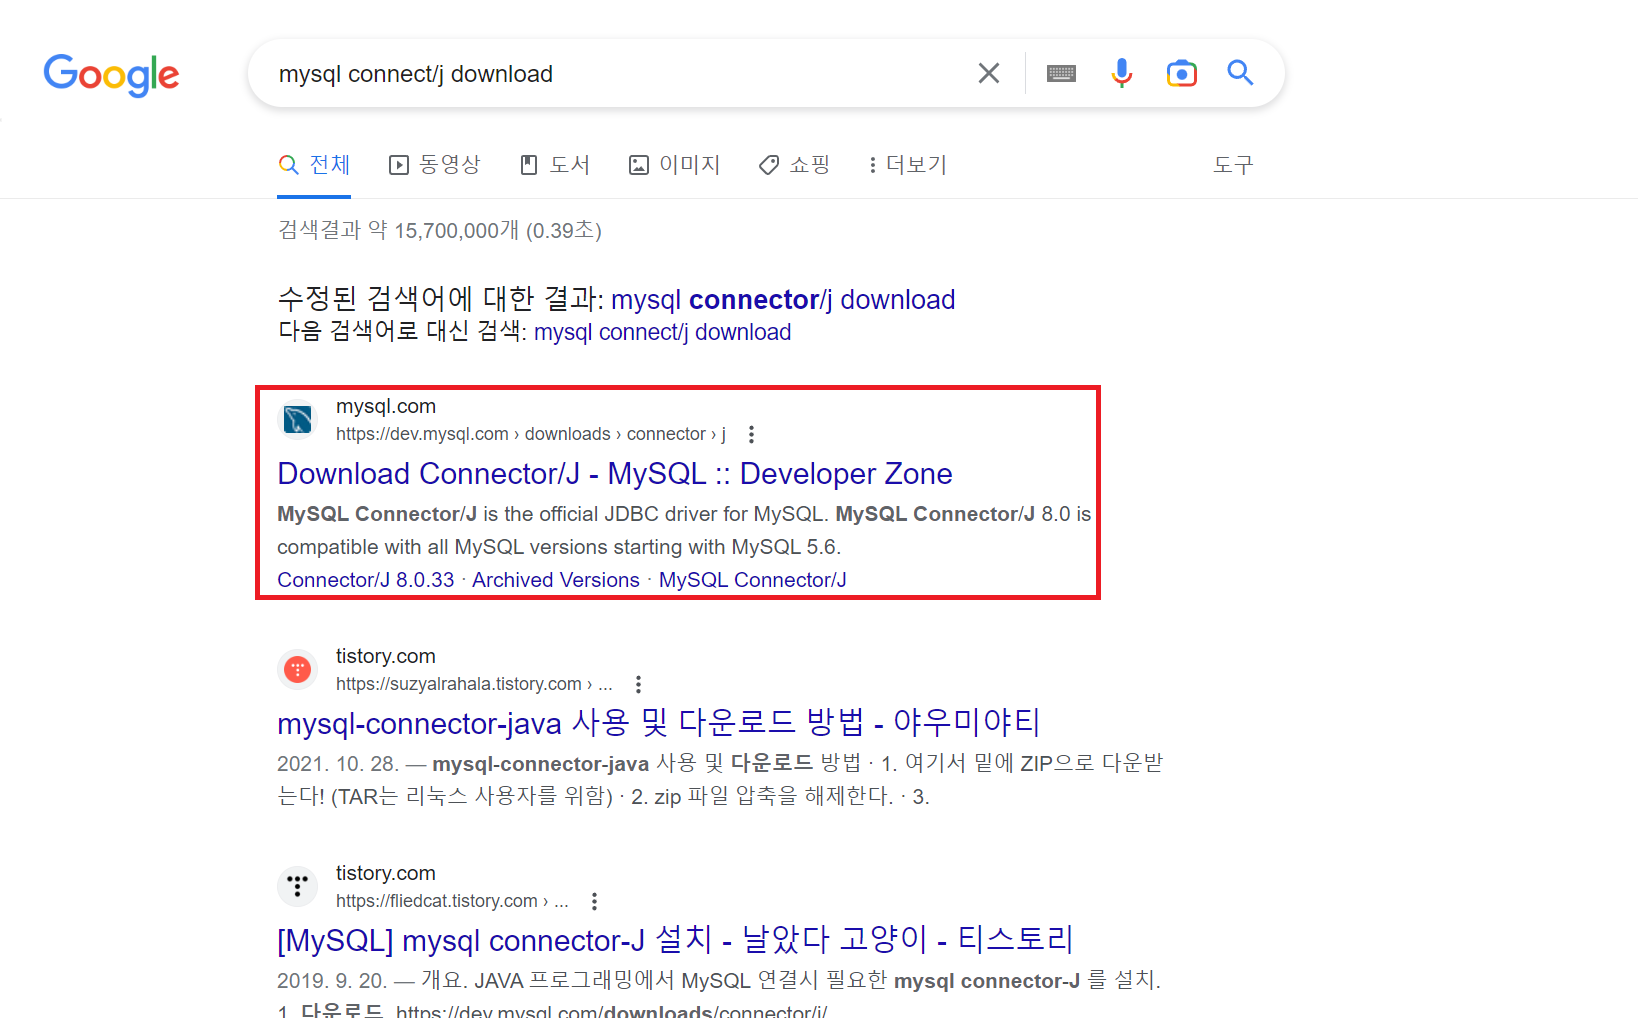
Task: Open '[MySQL] mysql connector-J 설치' result
Action: [x=675, y=940]
